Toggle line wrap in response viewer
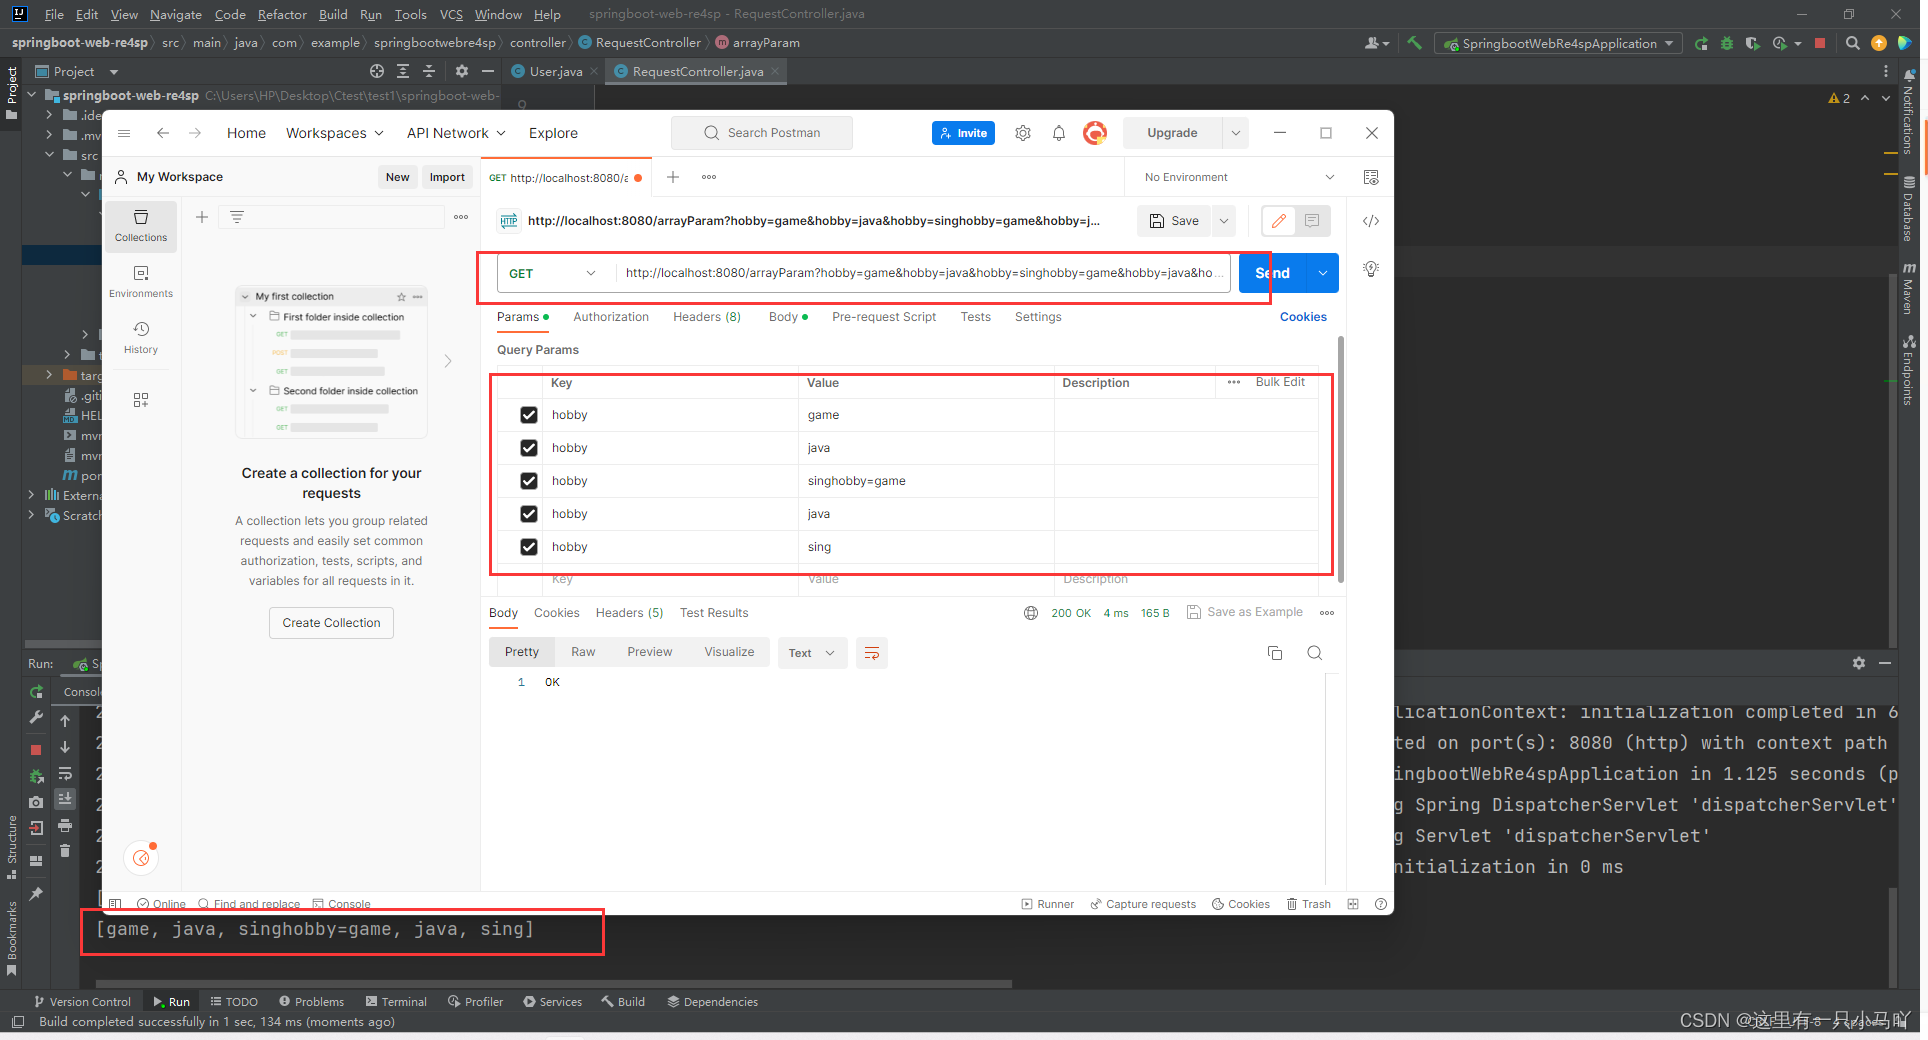The image size is (1928, 1040). 872,653
